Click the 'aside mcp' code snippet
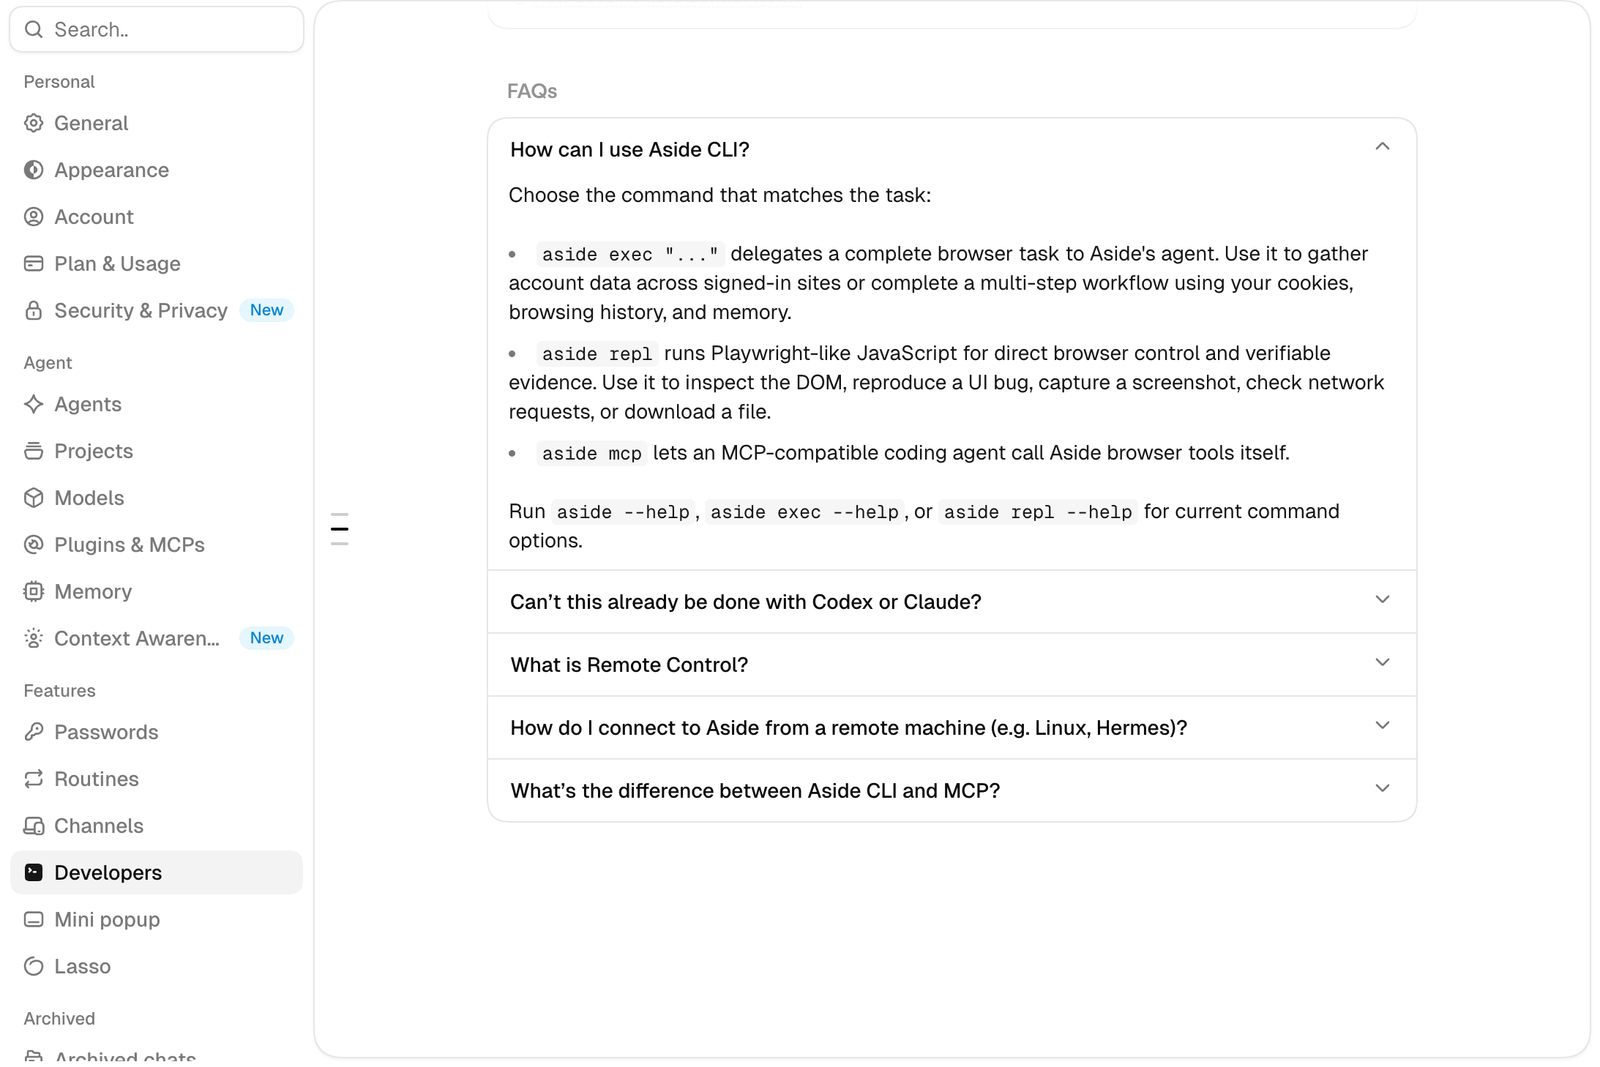1600x1067 pixels. pyautogui.click(x=592, y=453)
